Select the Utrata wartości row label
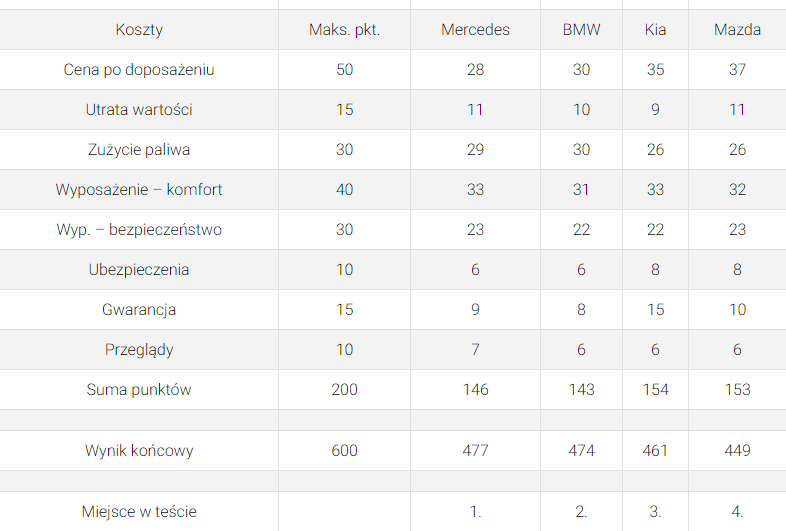This screenshot has width=786, height=531. 139,110
